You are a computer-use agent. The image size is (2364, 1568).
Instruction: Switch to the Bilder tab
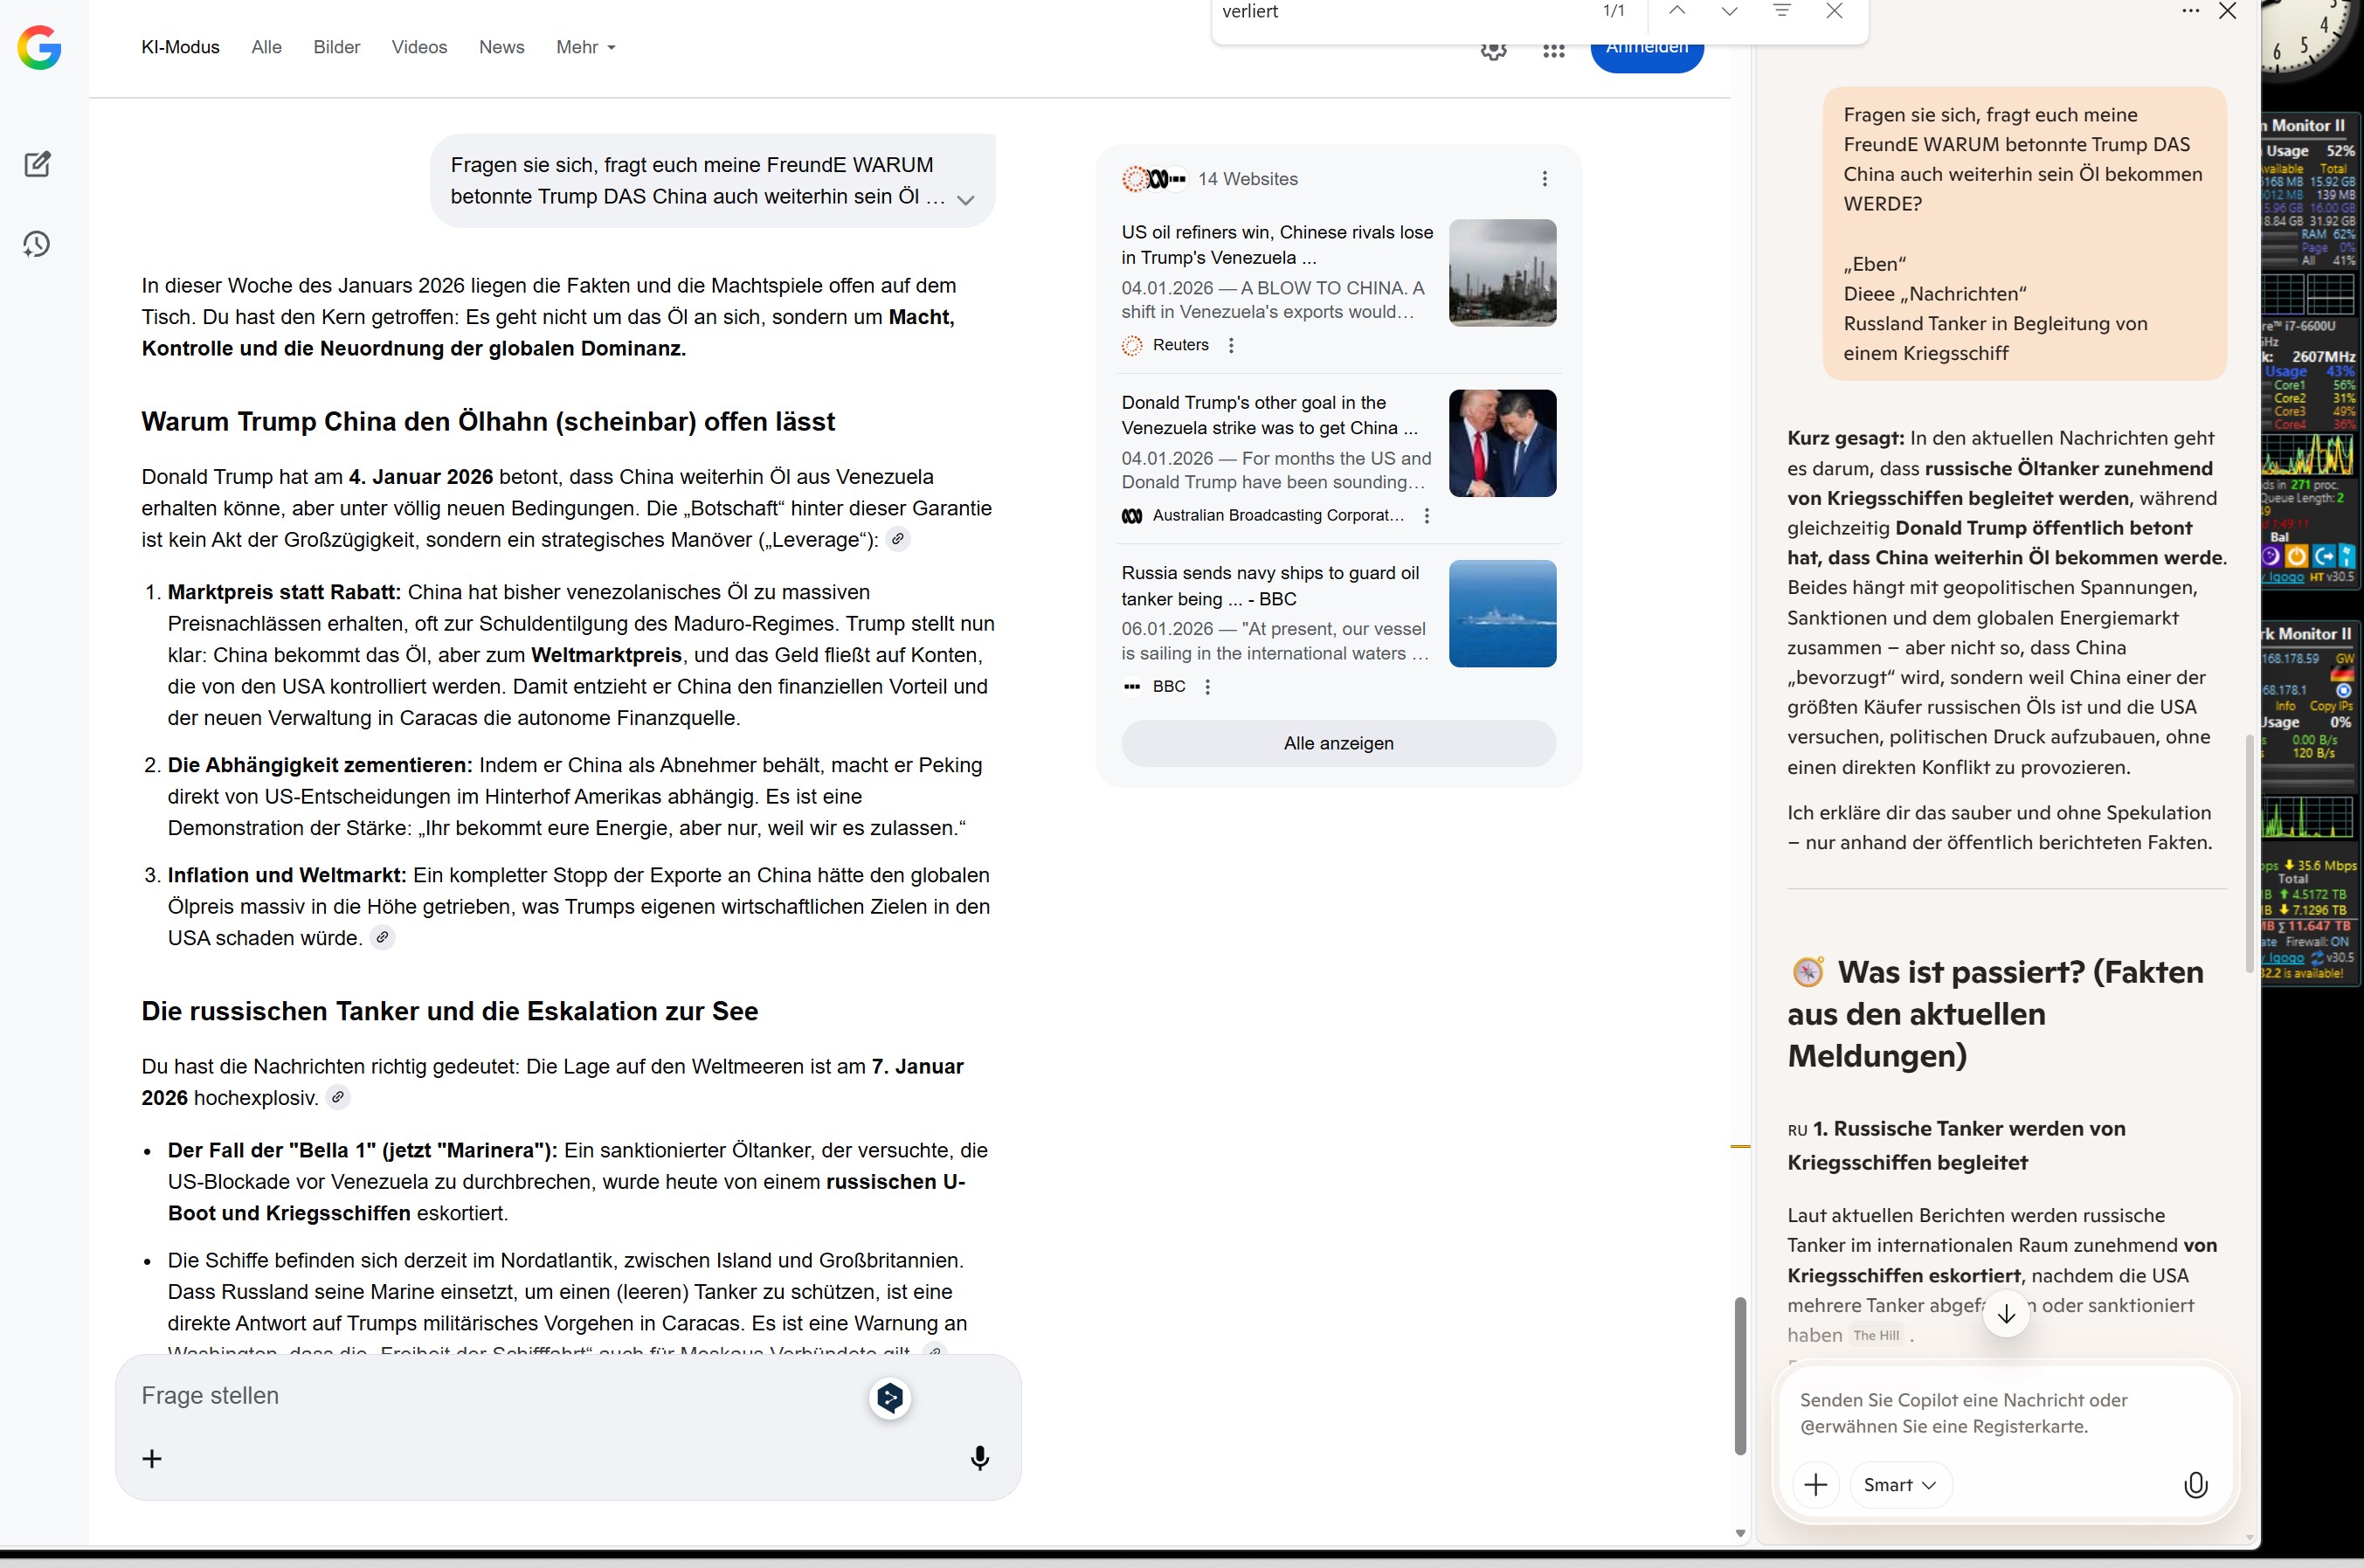coord(336,47)
